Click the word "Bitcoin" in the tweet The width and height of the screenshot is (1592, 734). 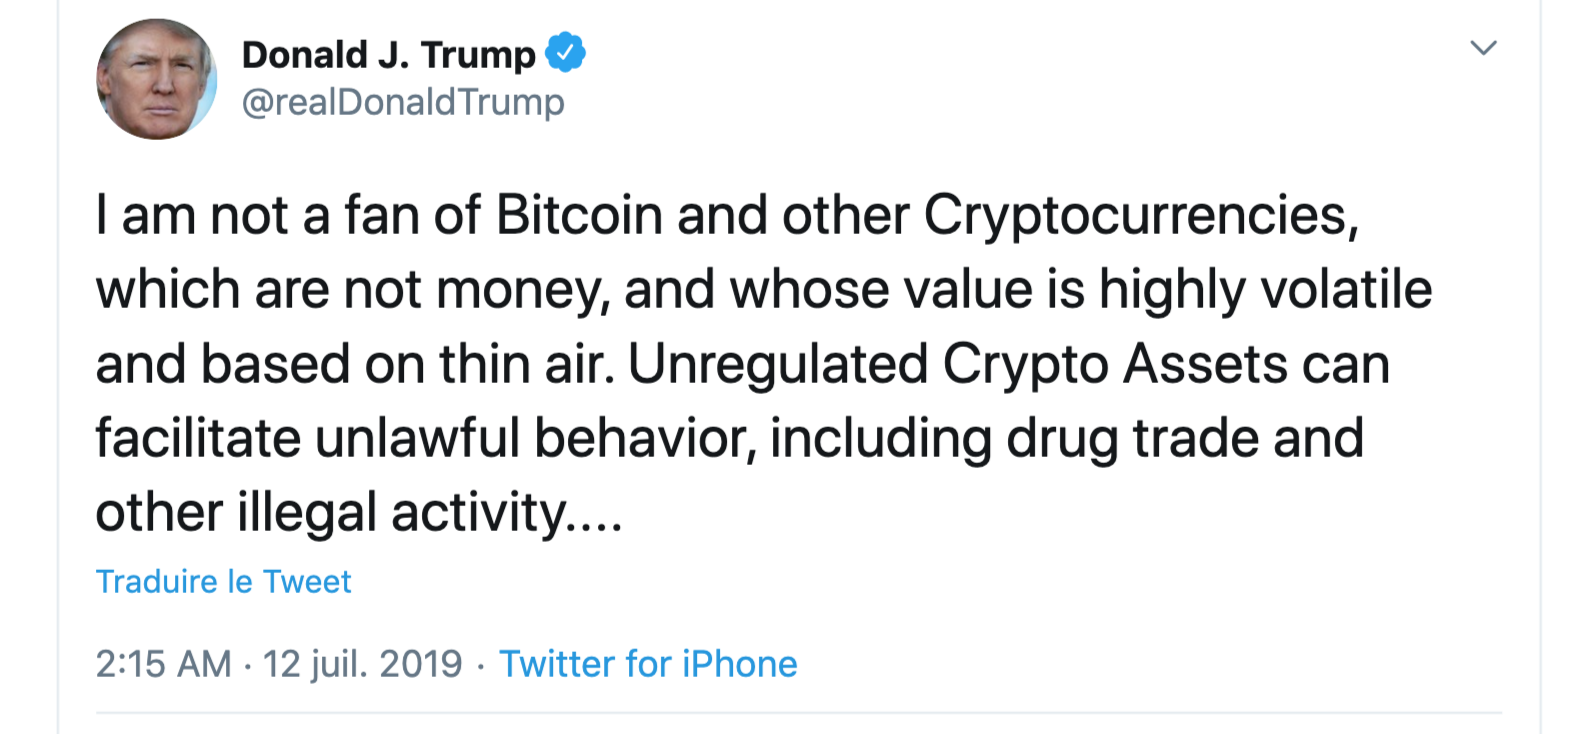click(x=579, y=215)
